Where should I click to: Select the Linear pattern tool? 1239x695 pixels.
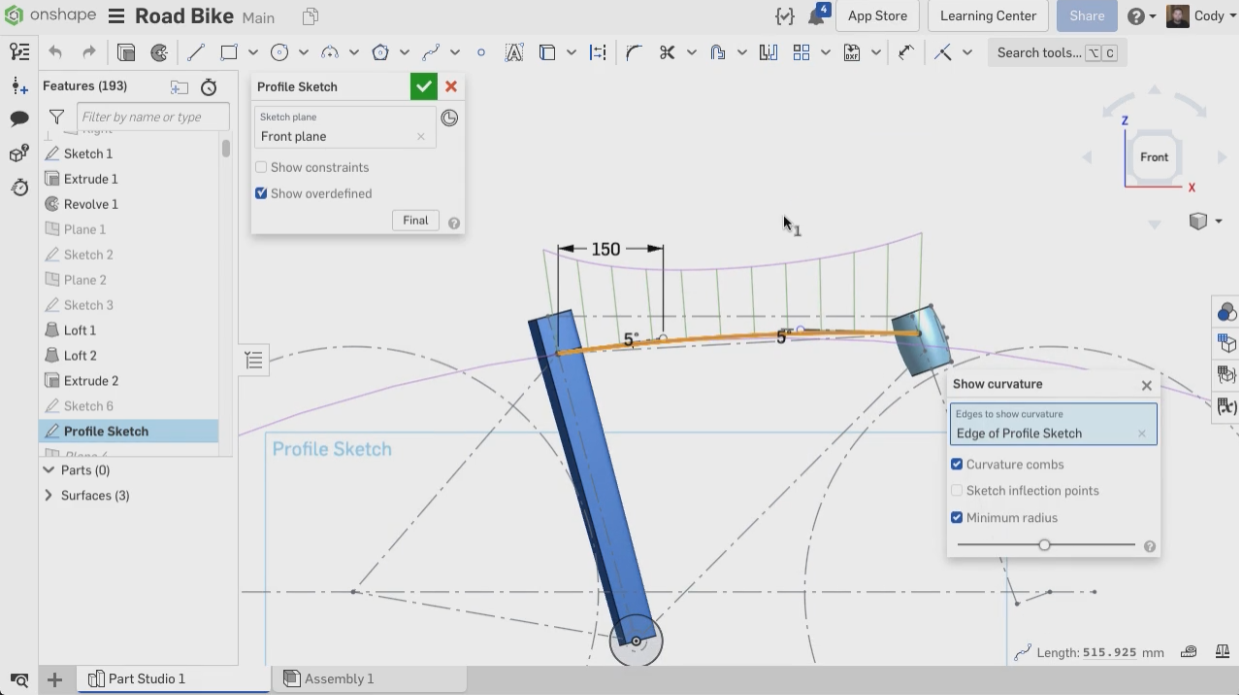pyautogui.click(x=801, y=53)
